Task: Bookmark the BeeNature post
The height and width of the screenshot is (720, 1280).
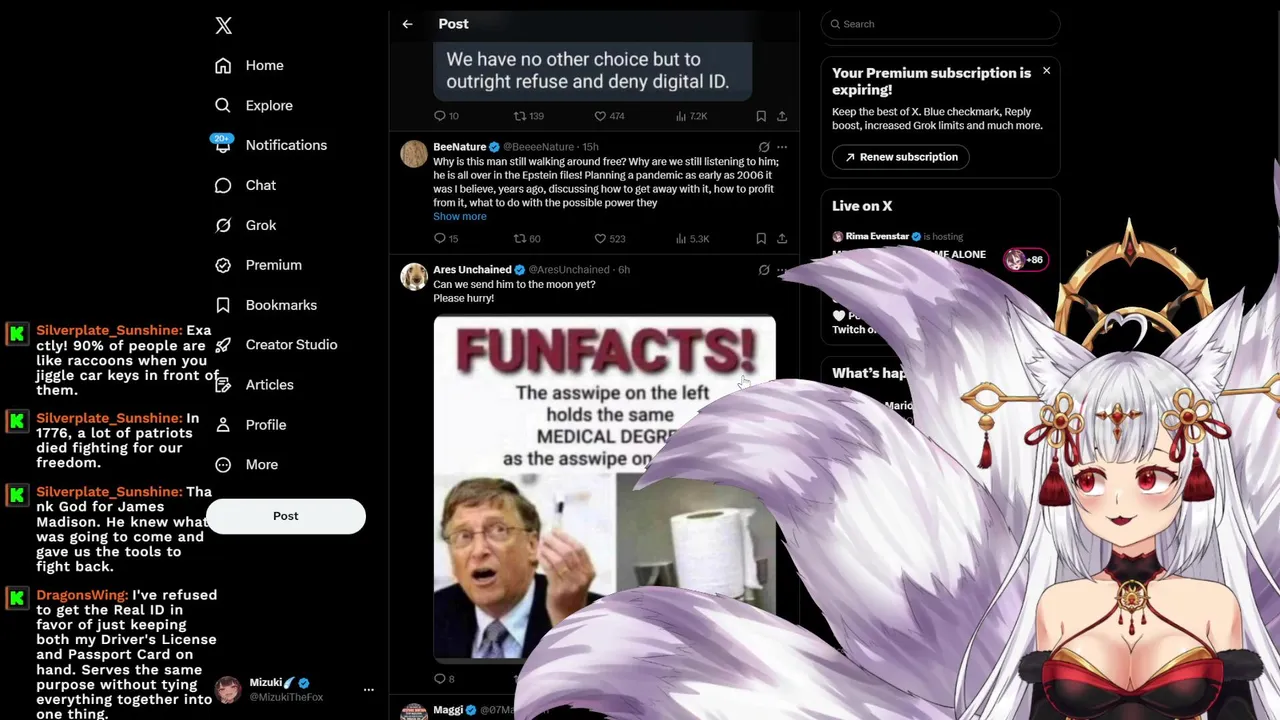Action: click(761, 239)
